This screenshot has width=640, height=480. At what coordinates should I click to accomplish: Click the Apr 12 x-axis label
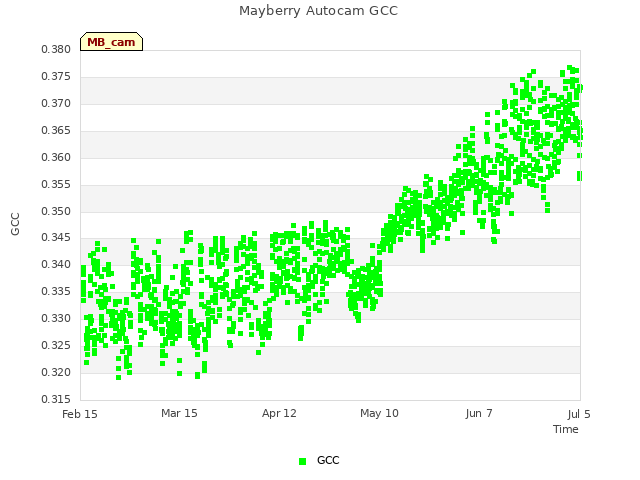pos(279,413)
